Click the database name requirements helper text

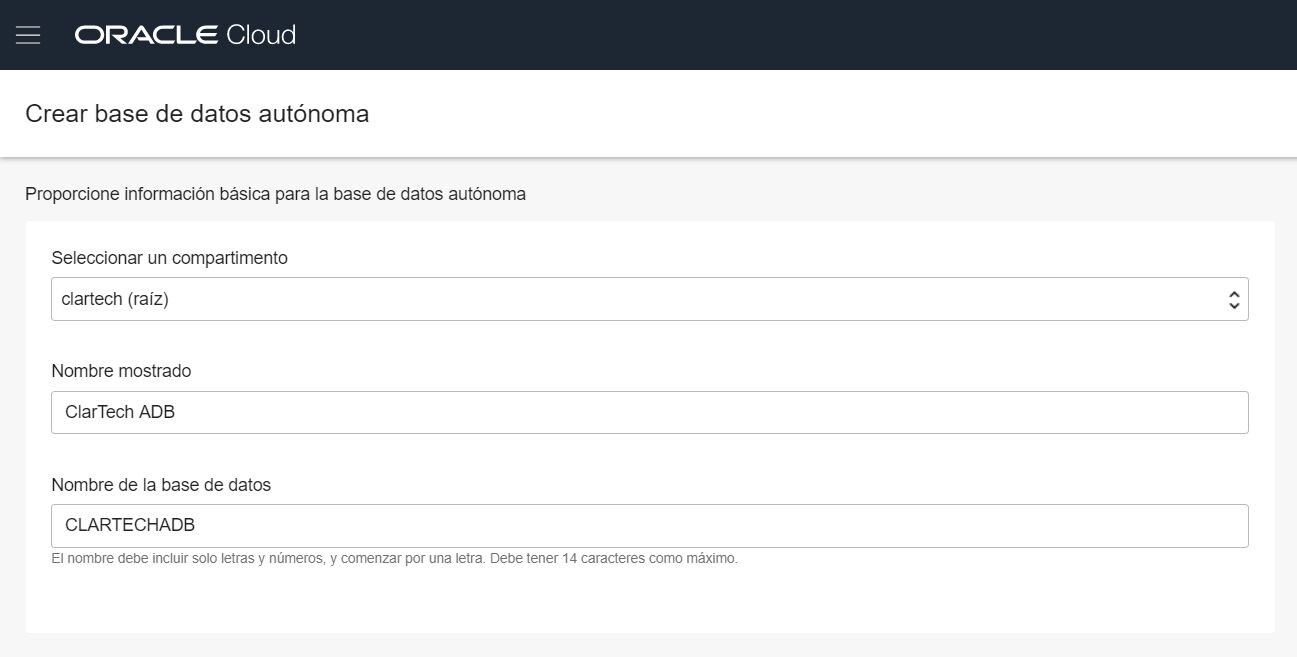[x=395, y=558]
